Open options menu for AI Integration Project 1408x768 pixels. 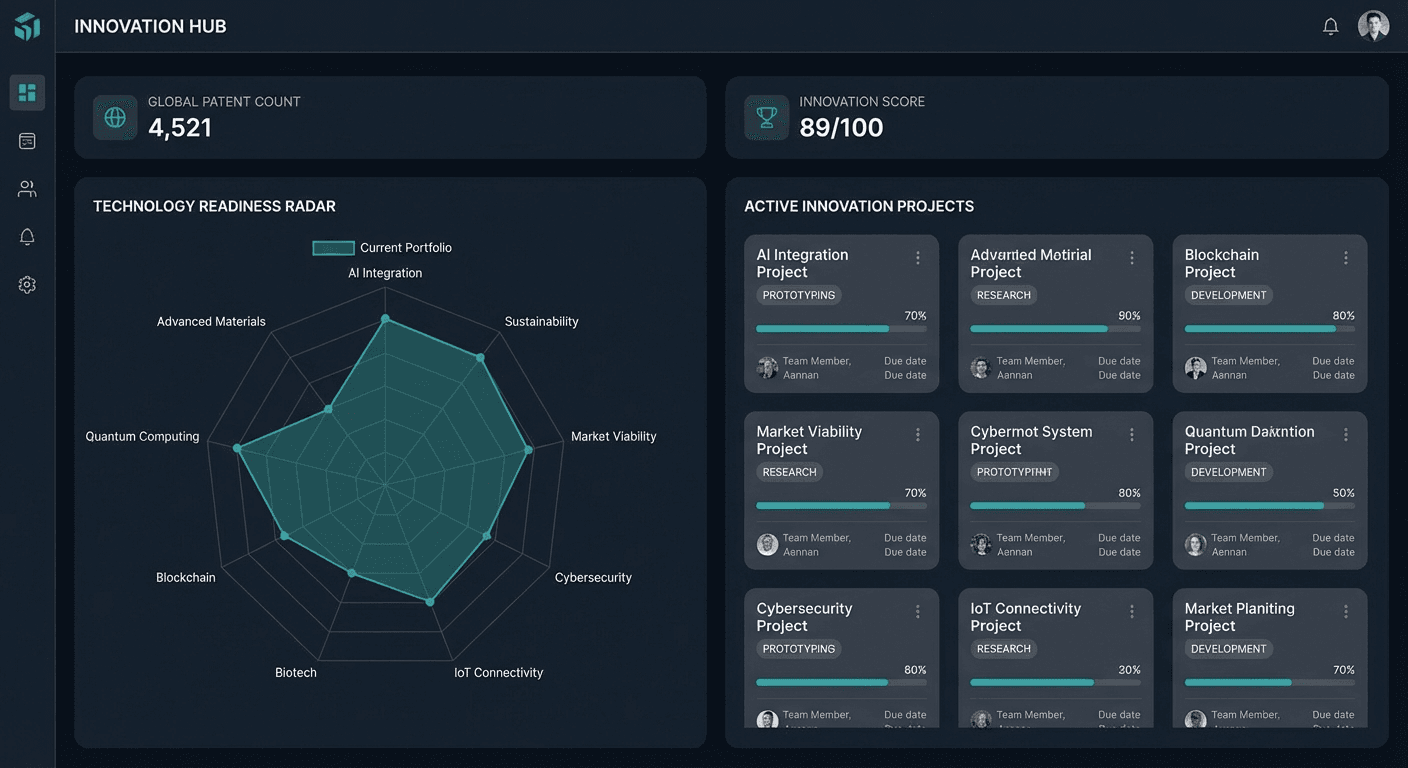tap(917, 258)
